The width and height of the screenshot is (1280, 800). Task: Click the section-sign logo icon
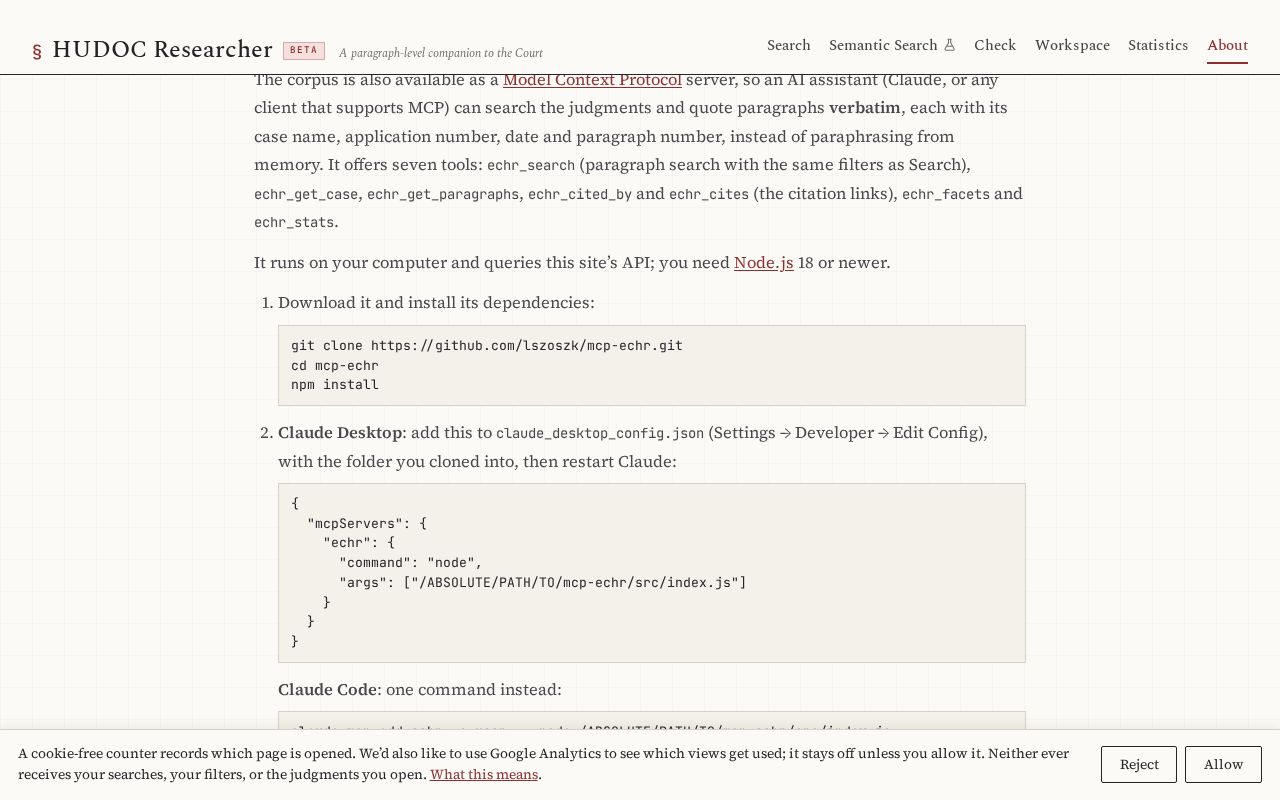click(x=37, y=51)
